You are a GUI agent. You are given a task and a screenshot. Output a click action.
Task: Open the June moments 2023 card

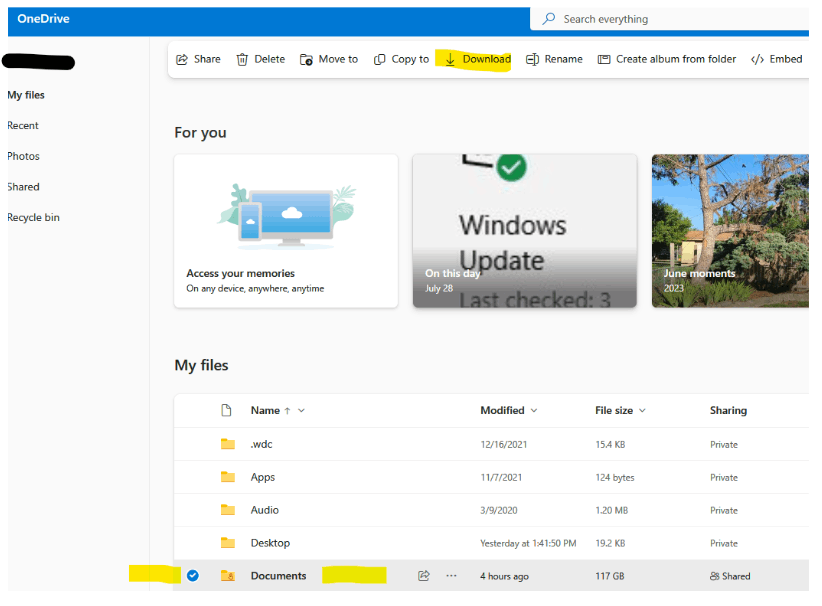click(x=730, y=231)
